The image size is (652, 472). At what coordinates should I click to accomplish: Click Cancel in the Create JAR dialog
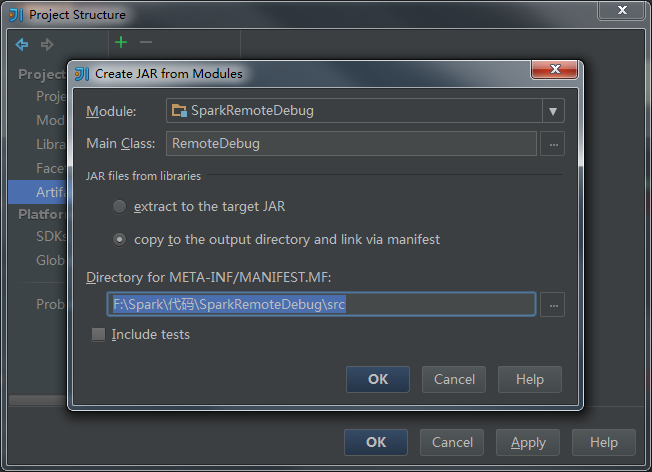point(454,379)
